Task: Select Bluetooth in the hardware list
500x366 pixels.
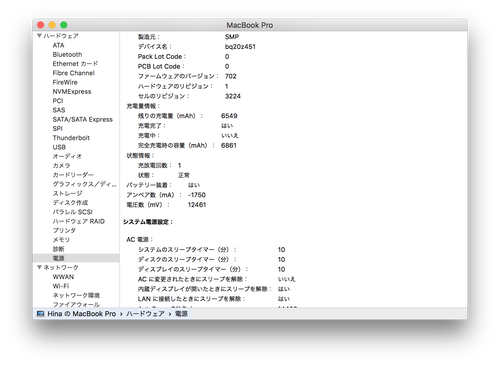Action: point(67,54)
